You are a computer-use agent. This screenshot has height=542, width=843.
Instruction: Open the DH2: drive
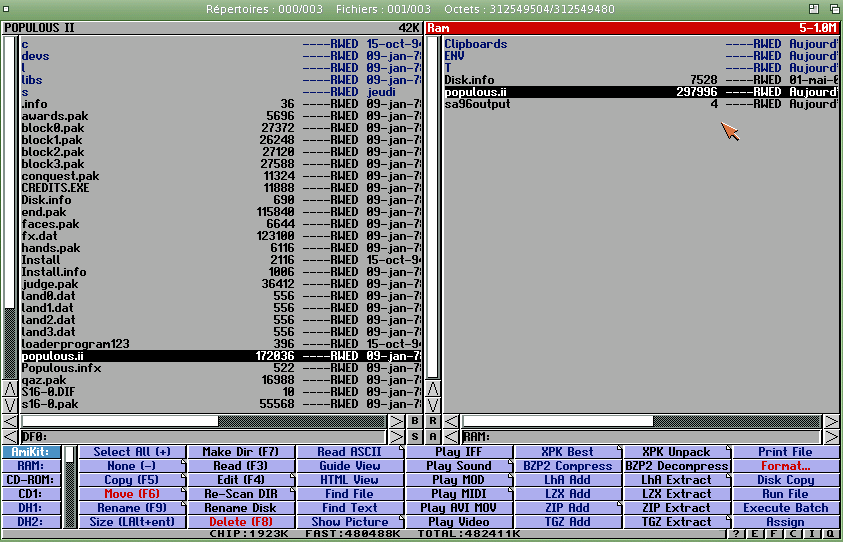[x=31, y=522]
